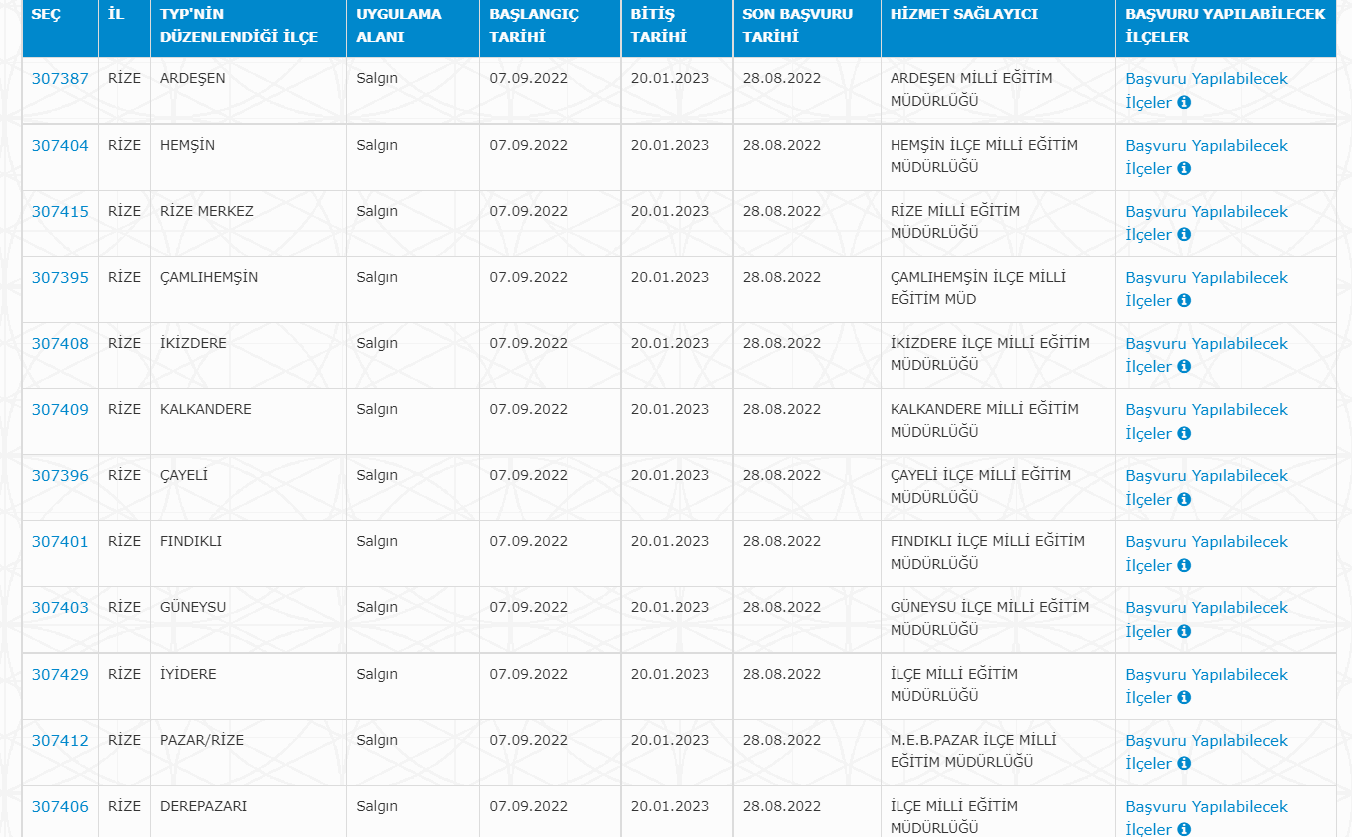This screenshot has height=837, width=1352.
Task: Open the 307429 selection link
Action: [60, 674]
